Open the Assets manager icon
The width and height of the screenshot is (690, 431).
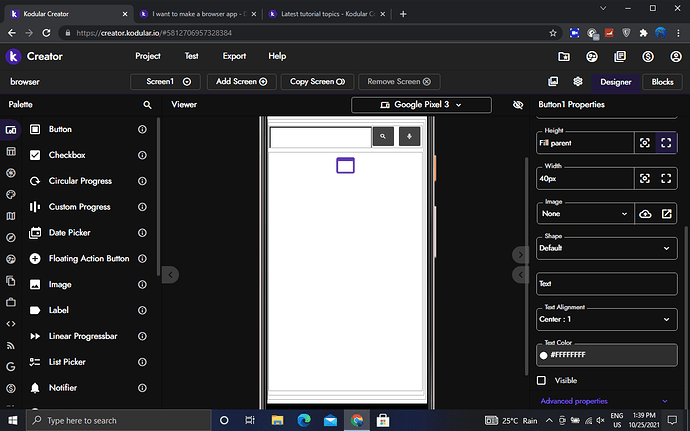[x=553, y=81]
